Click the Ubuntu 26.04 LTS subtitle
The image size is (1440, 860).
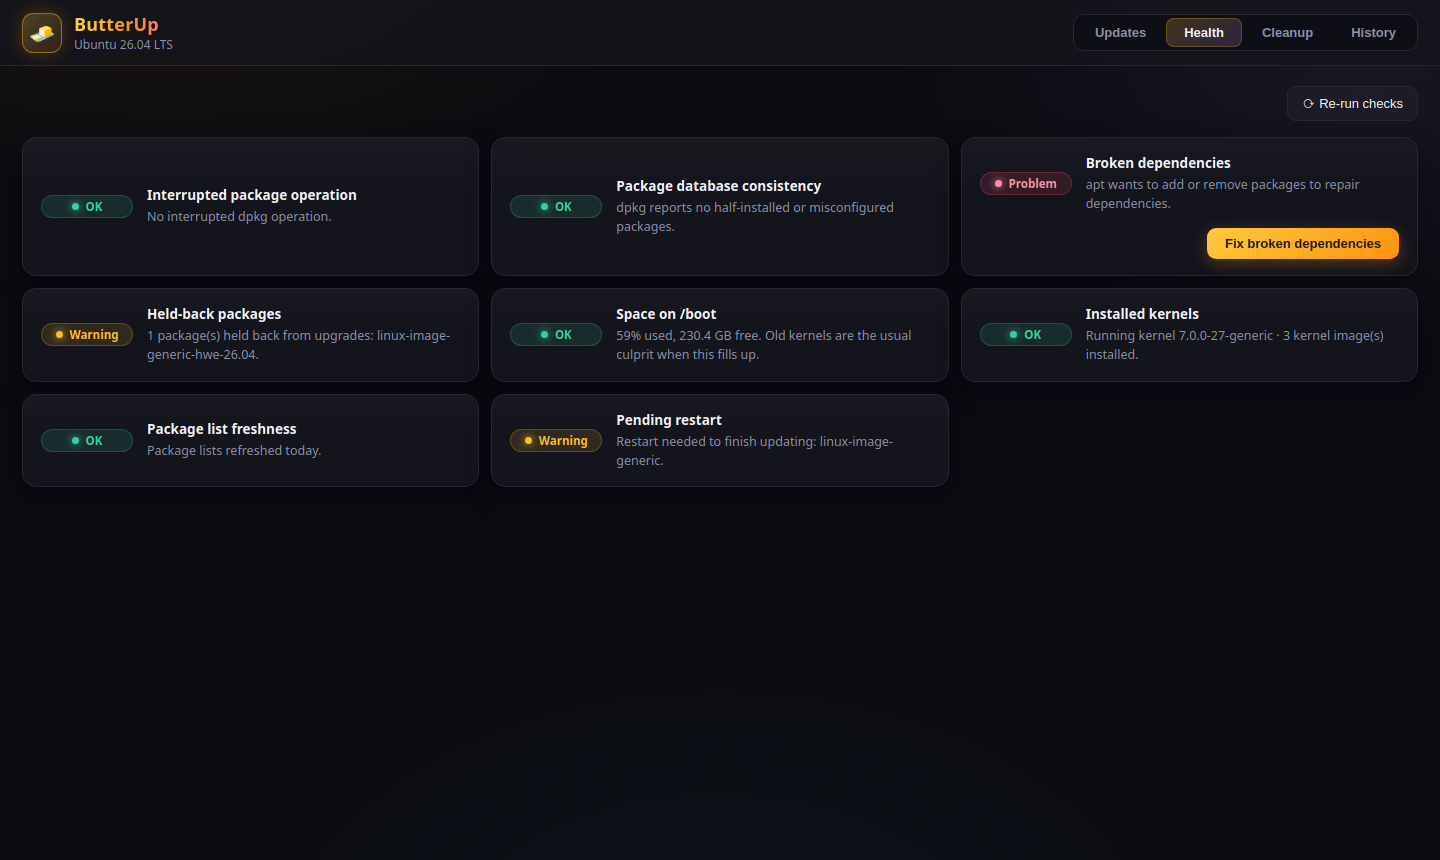tap(123, 45)
